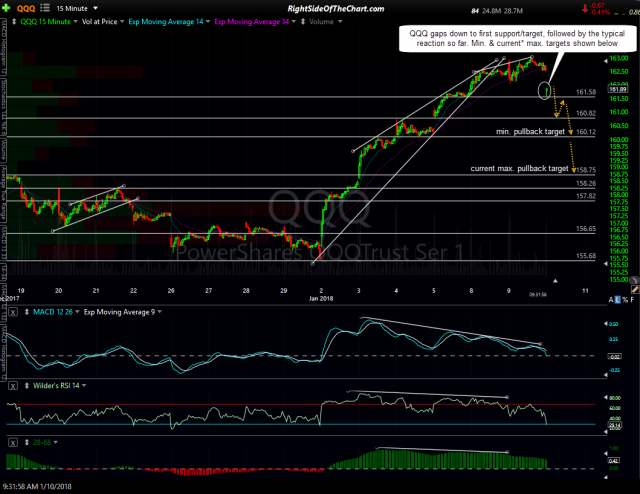The height and width of the screenshot is (494, 640).
Task: Toggle logarithmic scaling with the L button
Action: [x=618, y=300]
